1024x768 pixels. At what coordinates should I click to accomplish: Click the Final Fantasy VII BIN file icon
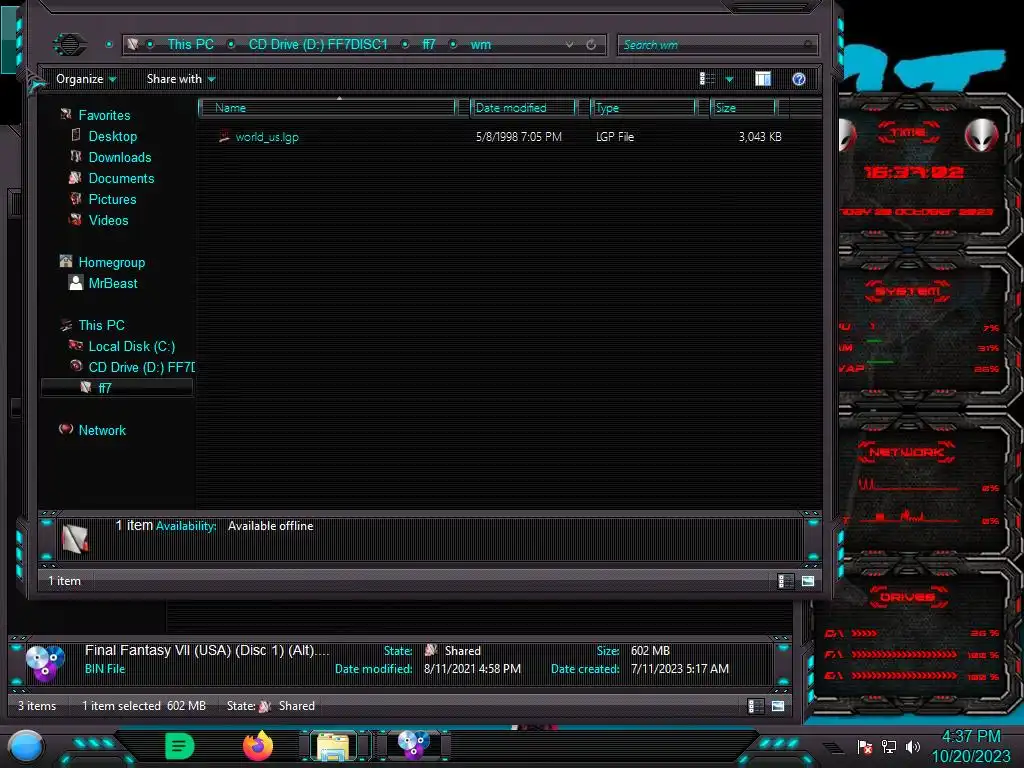click(44, 662)
